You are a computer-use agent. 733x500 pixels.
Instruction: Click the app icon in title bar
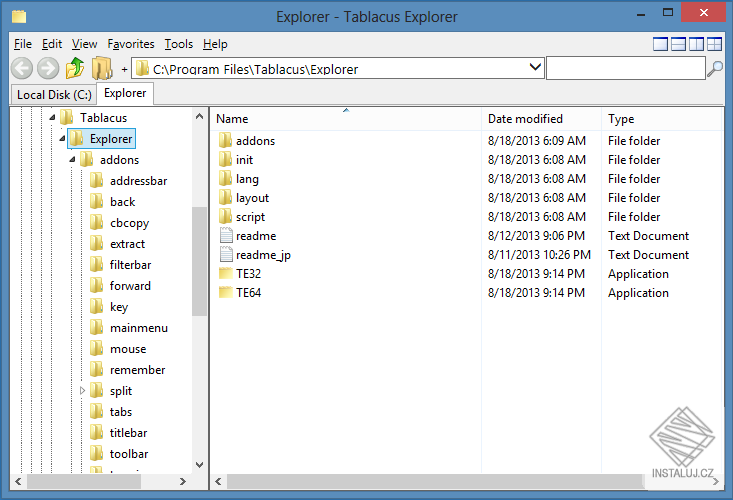click(x=19, y=17)
